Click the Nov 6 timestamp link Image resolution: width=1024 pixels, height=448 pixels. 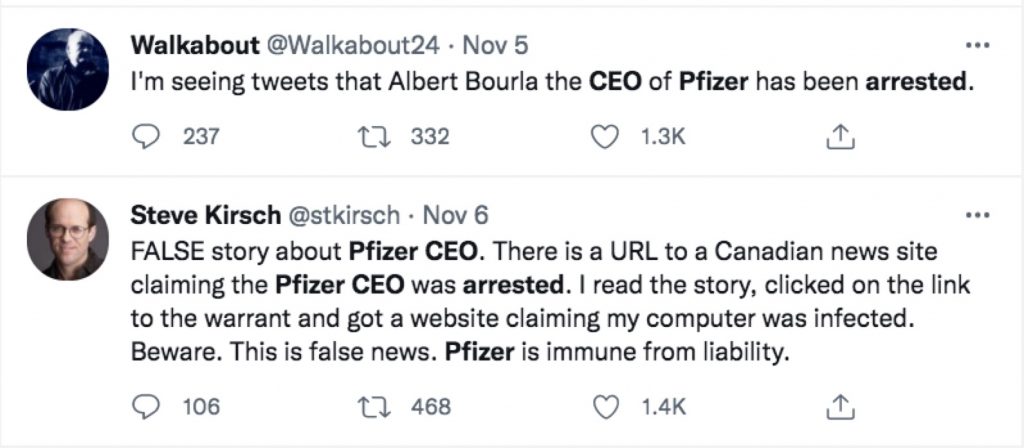(x=456, y=215)
